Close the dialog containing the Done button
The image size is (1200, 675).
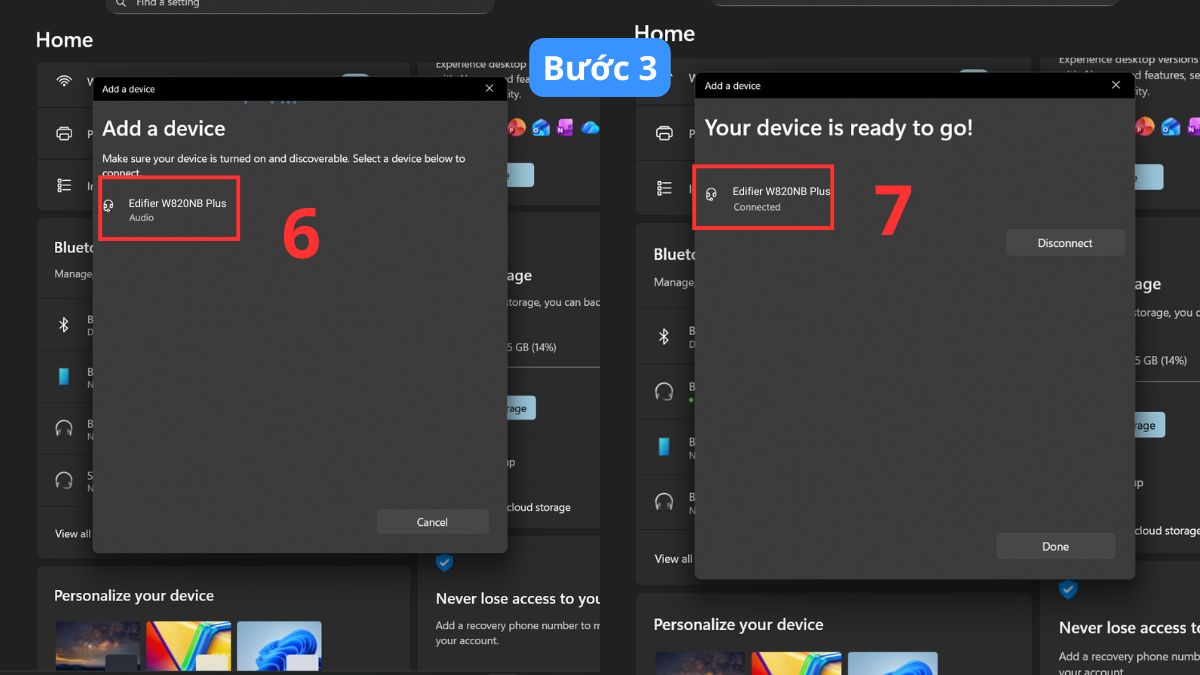[1116, 86]
